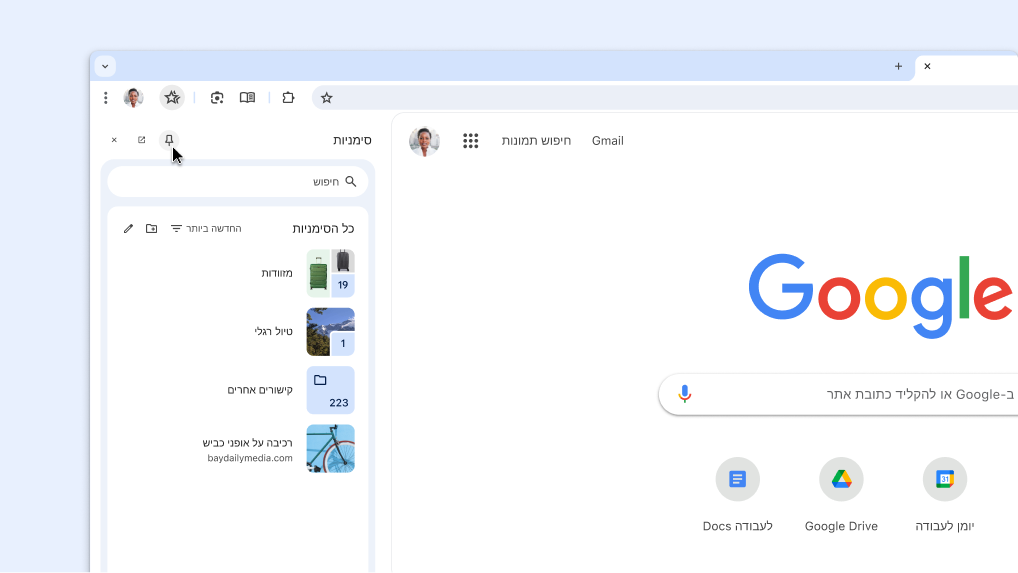Open the קישורים אחרים folder
Screen dimensions: 1018x573
pos(330,390)
